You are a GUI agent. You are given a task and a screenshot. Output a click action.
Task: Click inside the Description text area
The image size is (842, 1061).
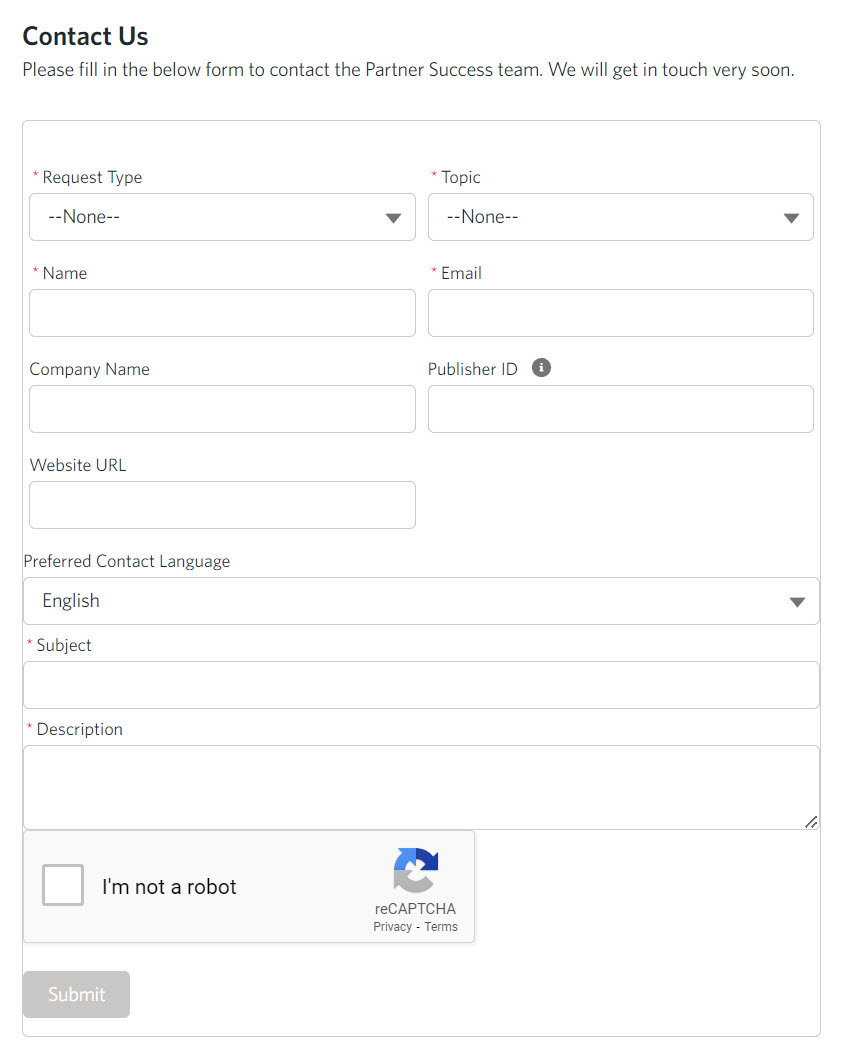coord(421,787)
